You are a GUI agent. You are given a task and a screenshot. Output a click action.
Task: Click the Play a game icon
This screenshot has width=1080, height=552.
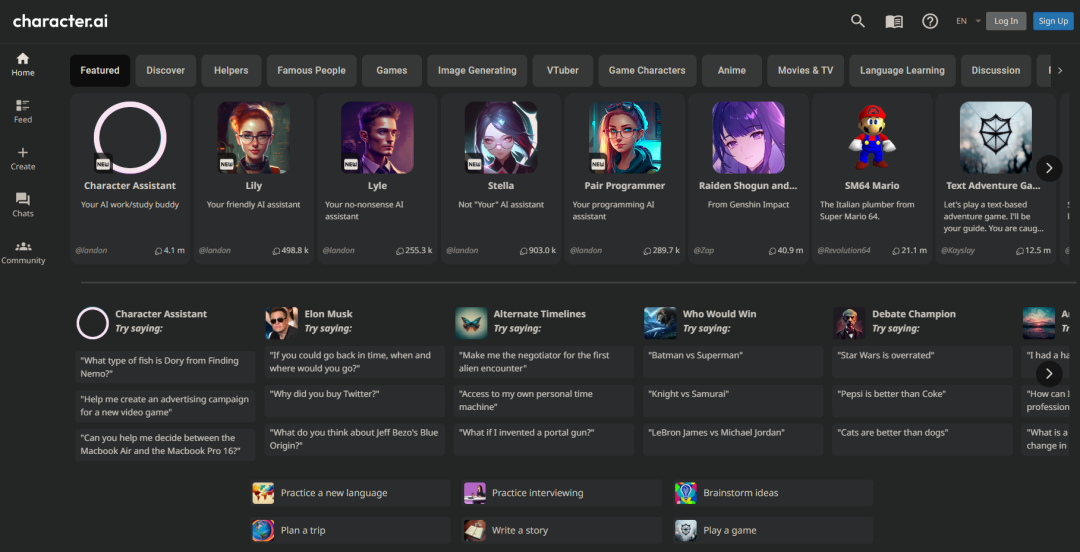685,530
